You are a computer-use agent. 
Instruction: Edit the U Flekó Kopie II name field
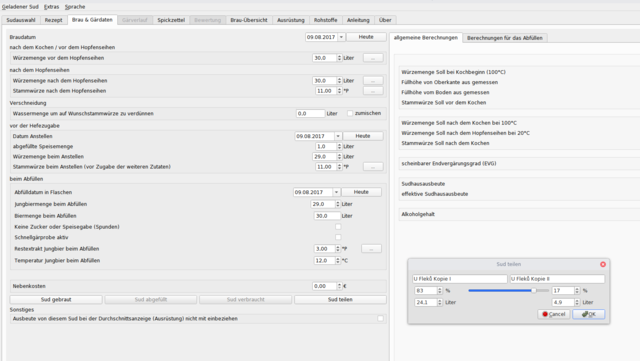pyautogui.click(x=557, y=279)
